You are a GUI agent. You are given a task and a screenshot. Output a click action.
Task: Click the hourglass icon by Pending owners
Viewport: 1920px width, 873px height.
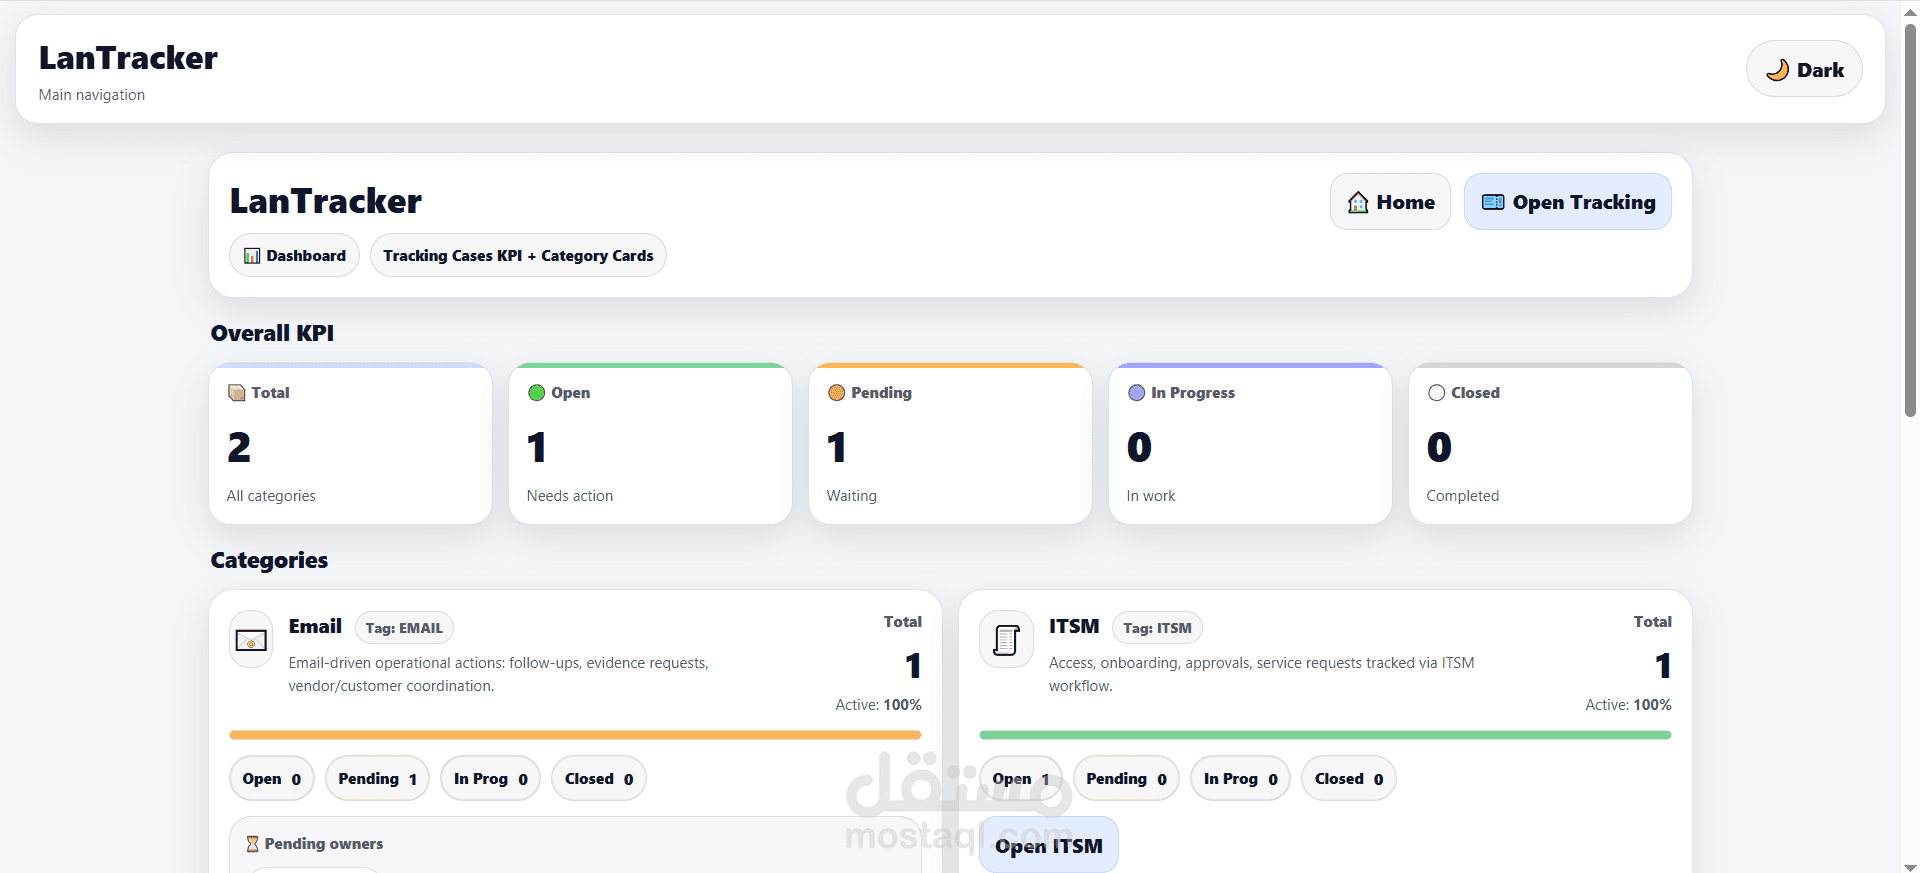(253, 844)
